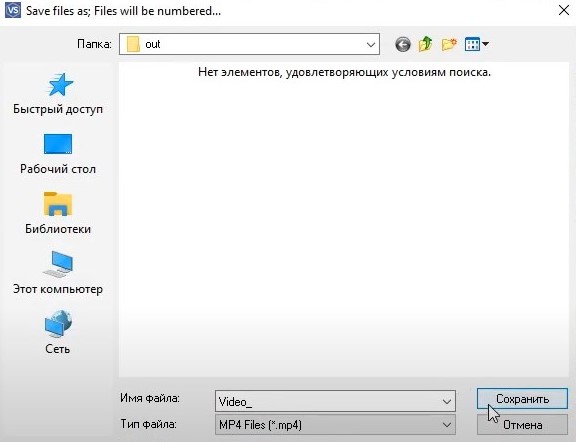Expand the file name history dropdown arrow
This screenshot has width=576, height=442.
pos(447,401)
